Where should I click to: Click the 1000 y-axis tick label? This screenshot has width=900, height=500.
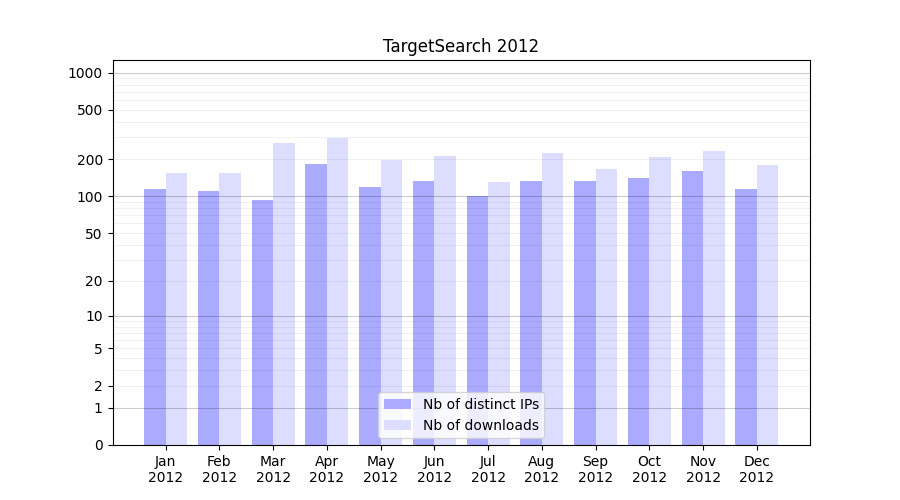85,73
